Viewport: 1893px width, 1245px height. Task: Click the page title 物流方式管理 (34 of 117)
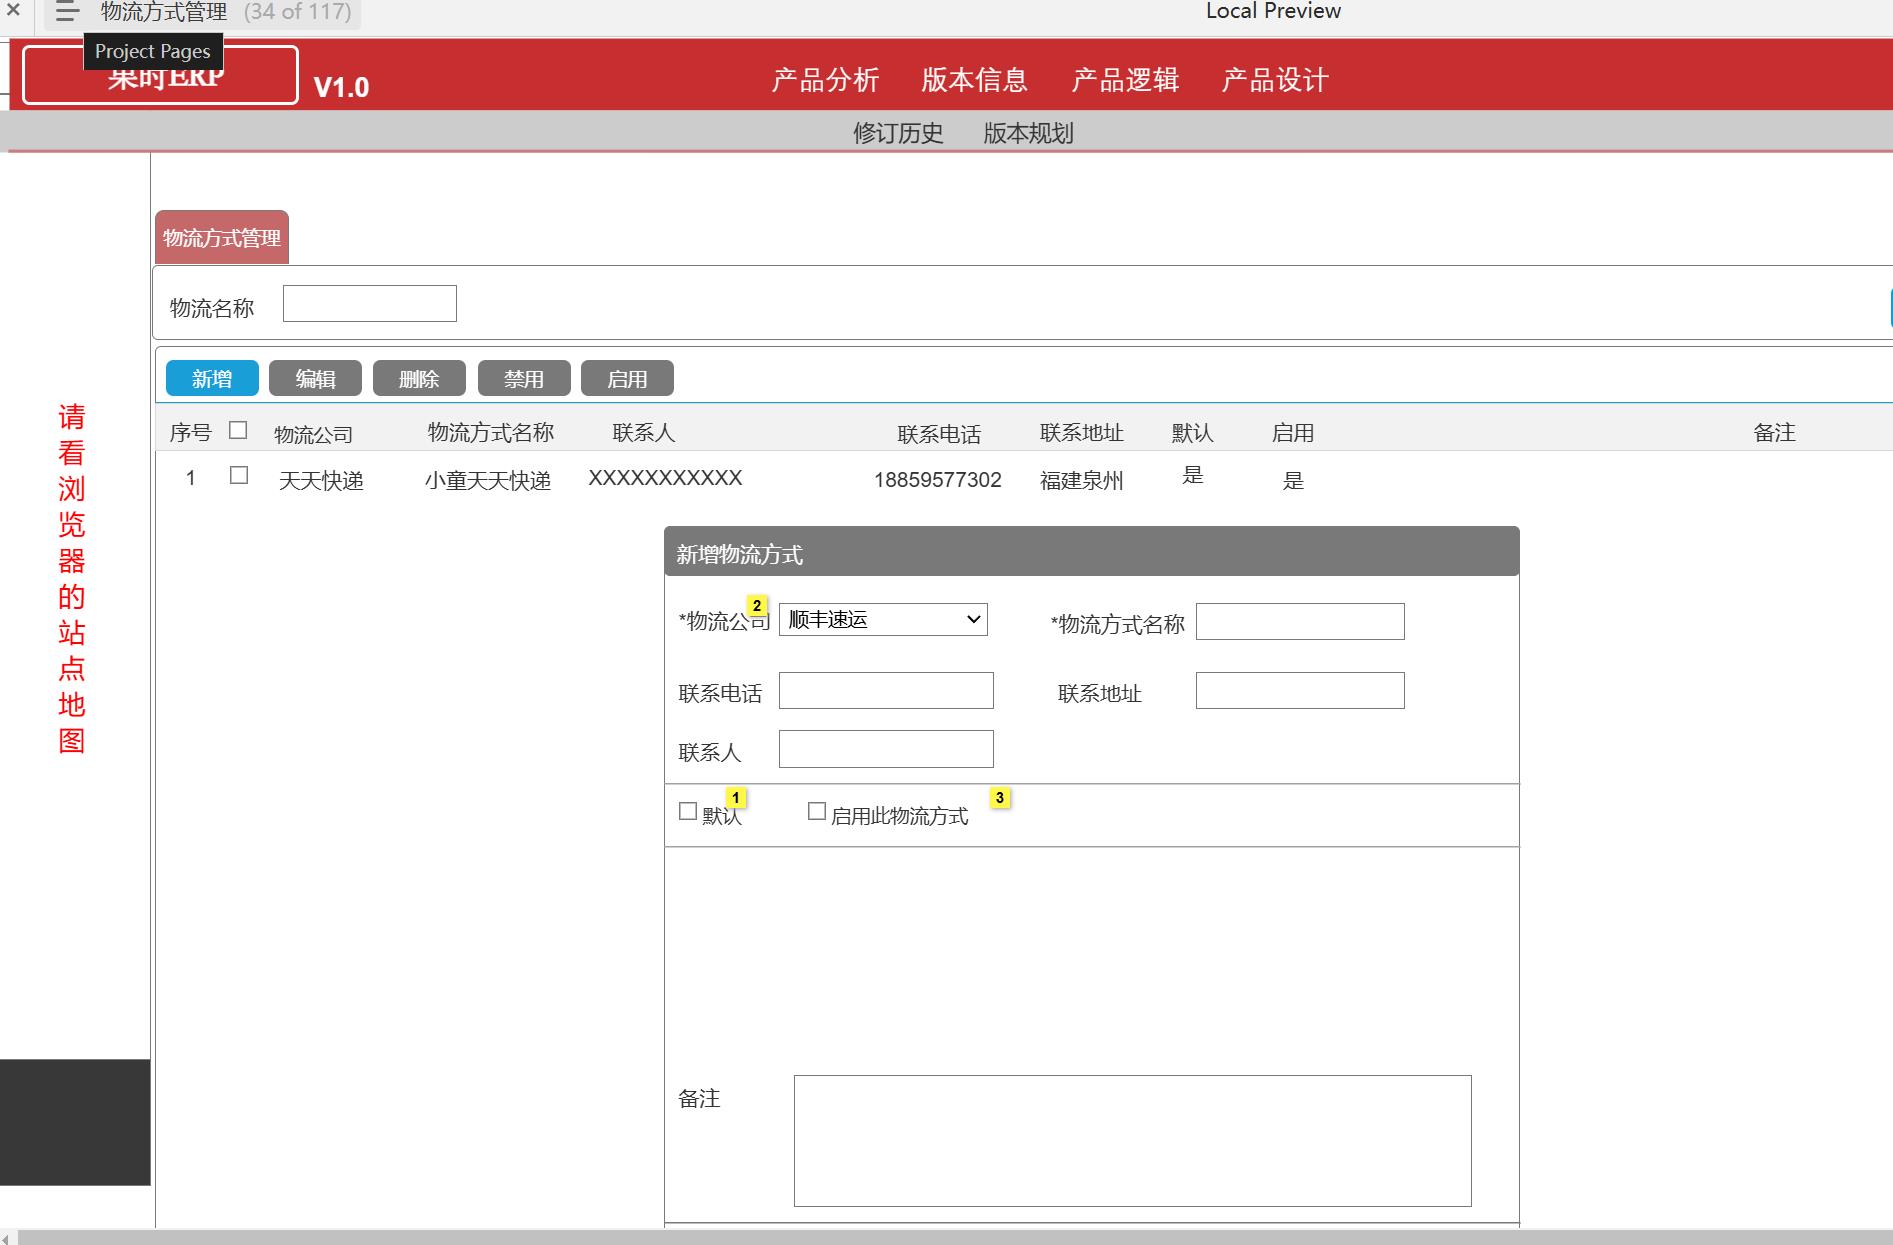(x=226, y=12)
